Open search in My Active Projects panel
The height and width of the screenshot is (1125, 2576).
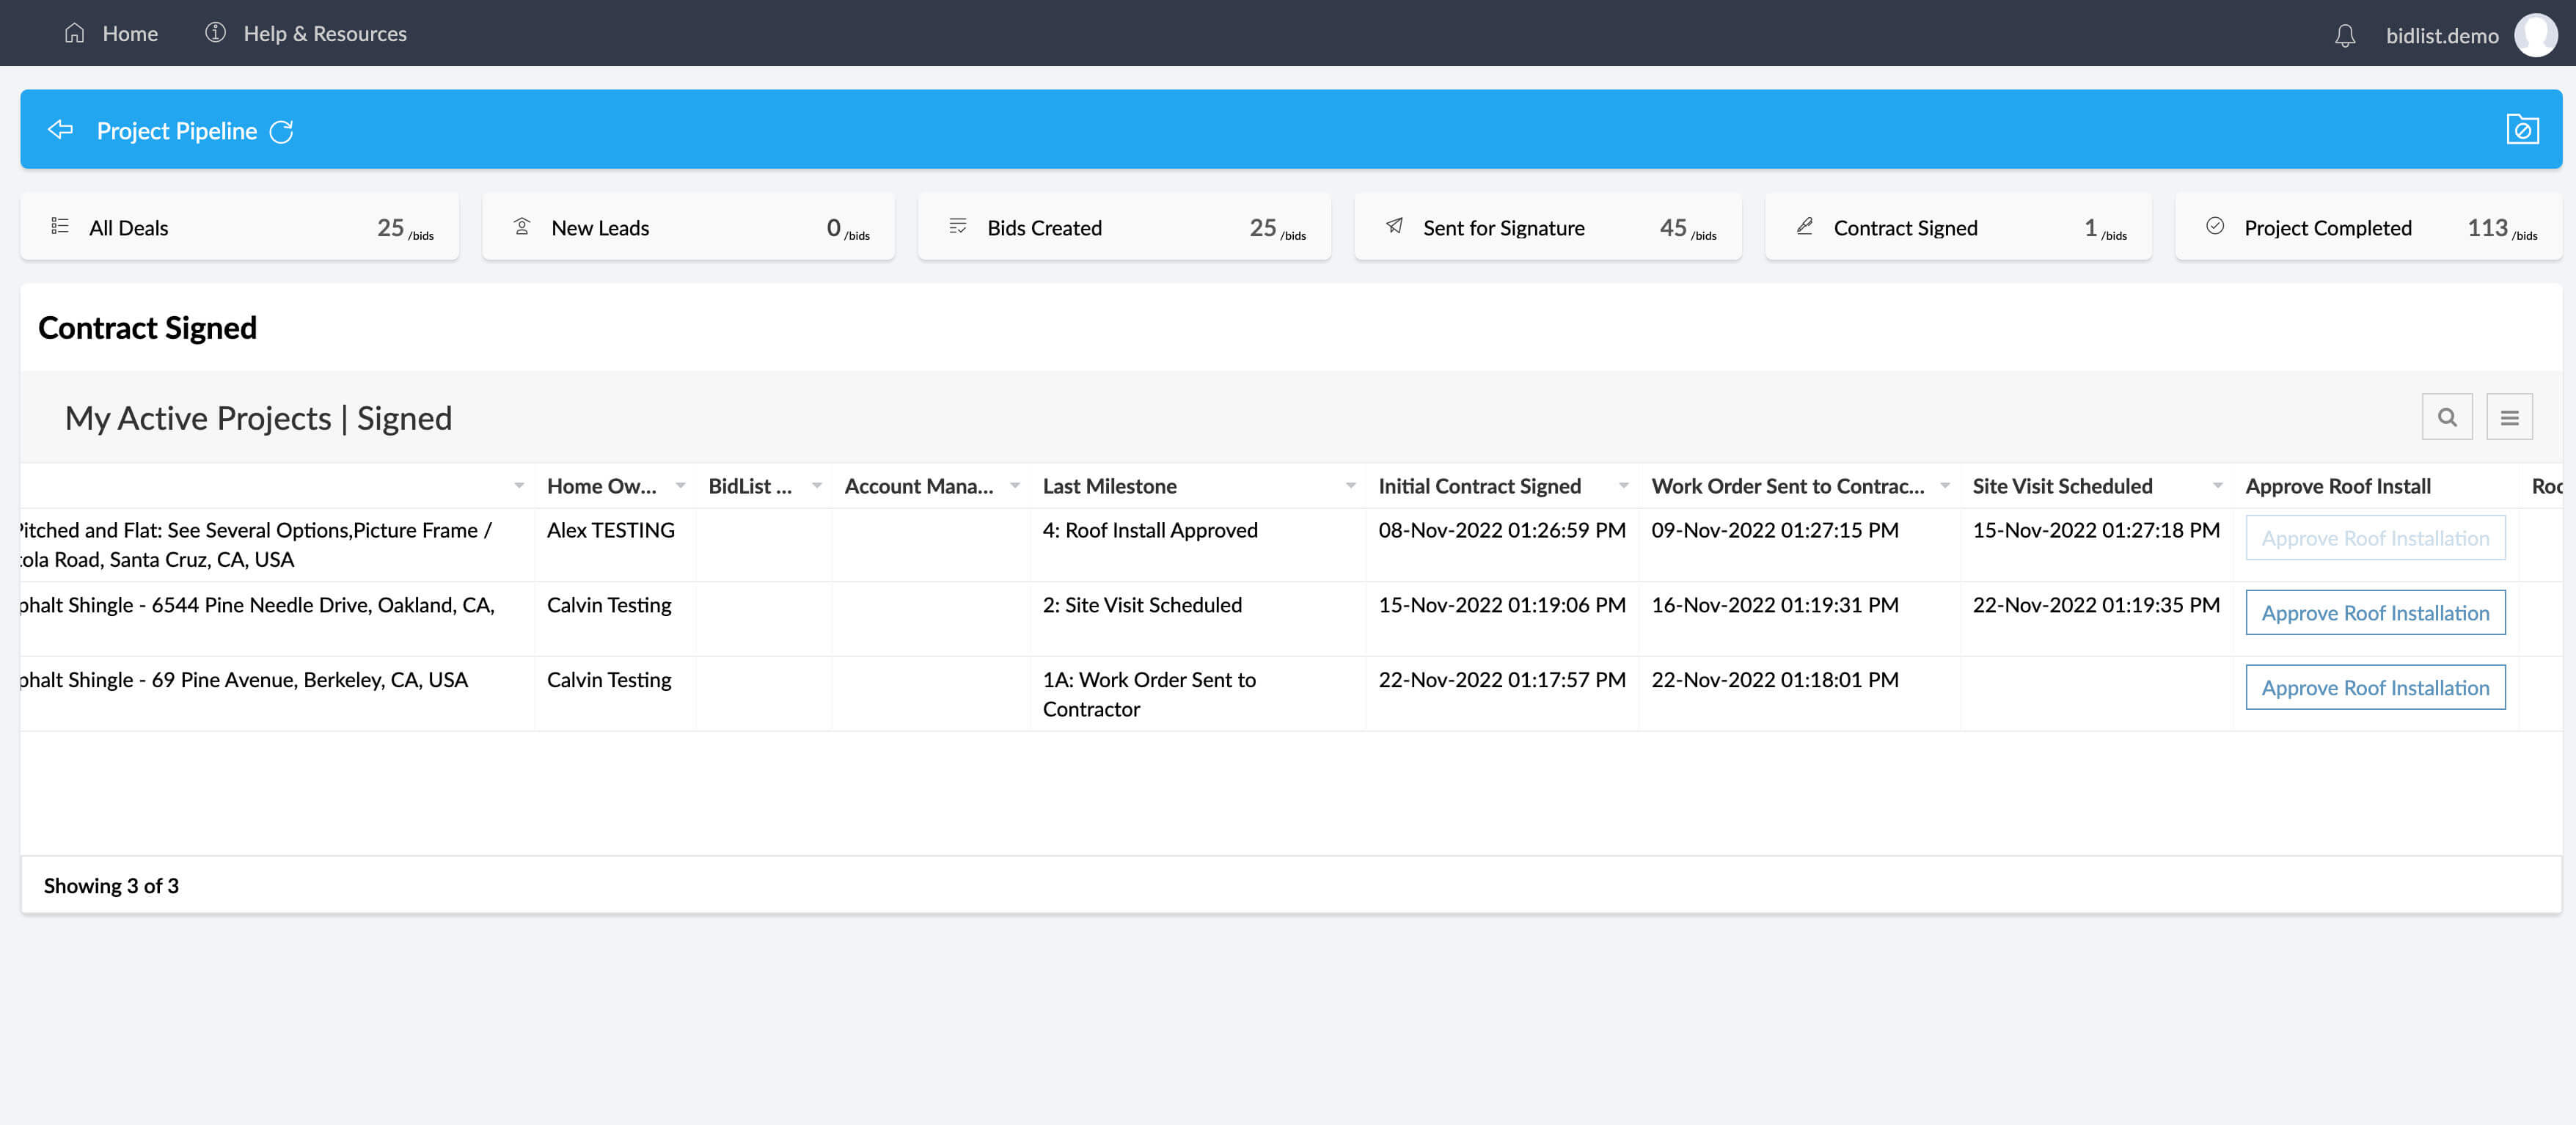click(2447, 416)
